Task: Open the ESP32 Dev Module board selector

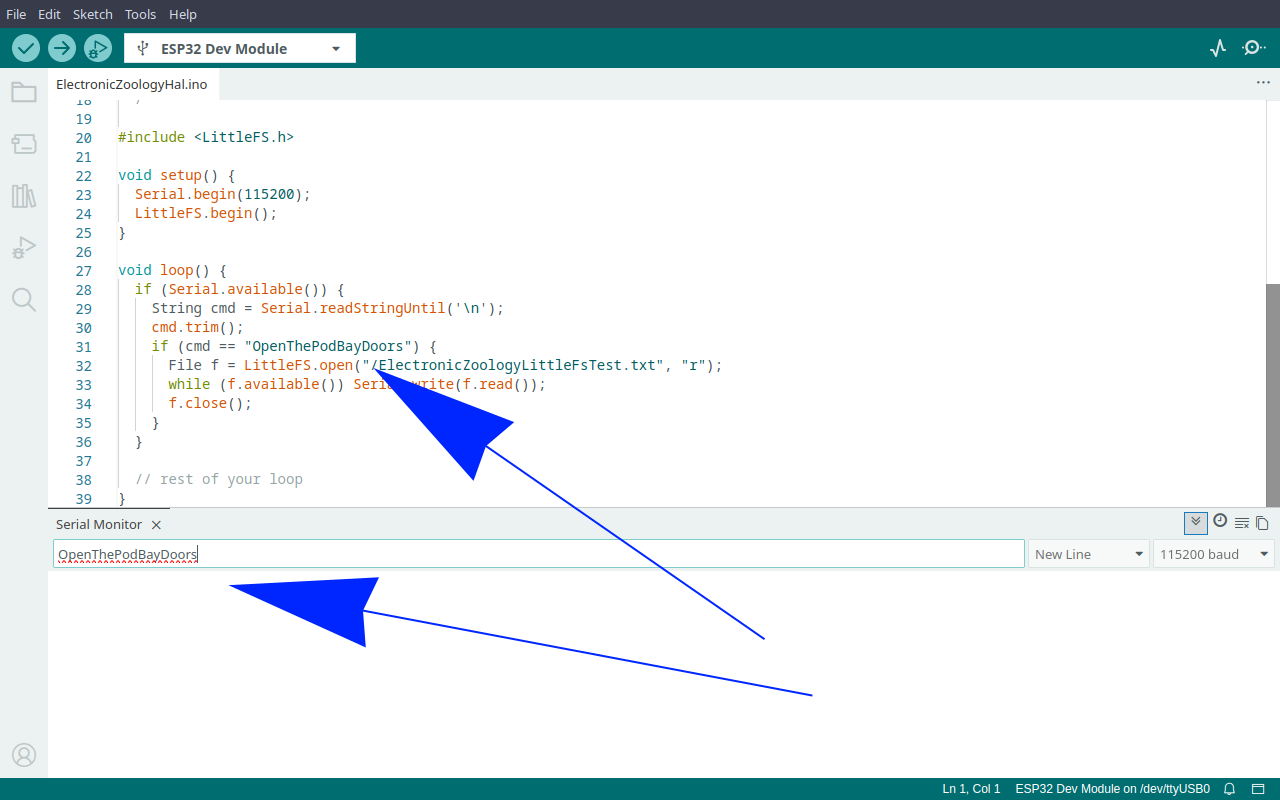Action: coord(240,48)
